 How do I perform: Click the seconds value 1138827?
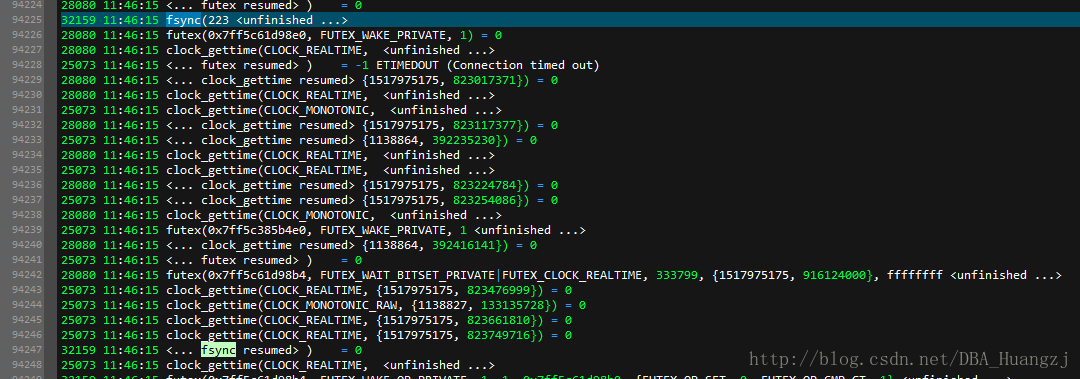[x=442, y=305]
